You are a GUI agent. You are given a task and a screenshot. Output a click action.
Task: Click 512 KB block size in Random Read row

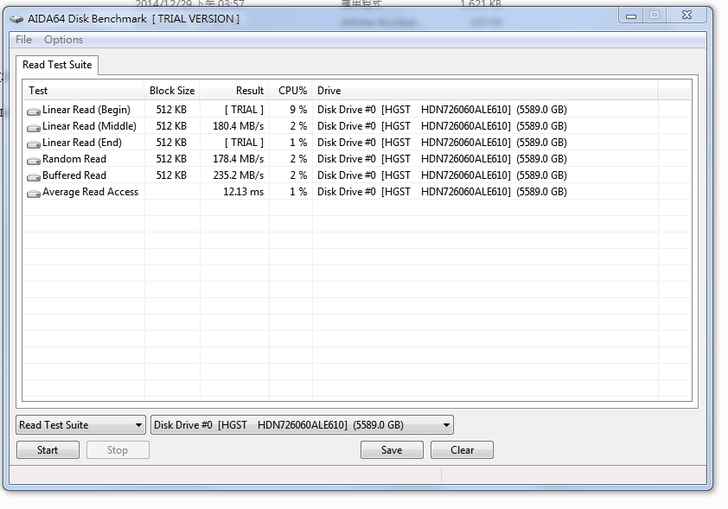pyautogui.click(x=171, y=159)
